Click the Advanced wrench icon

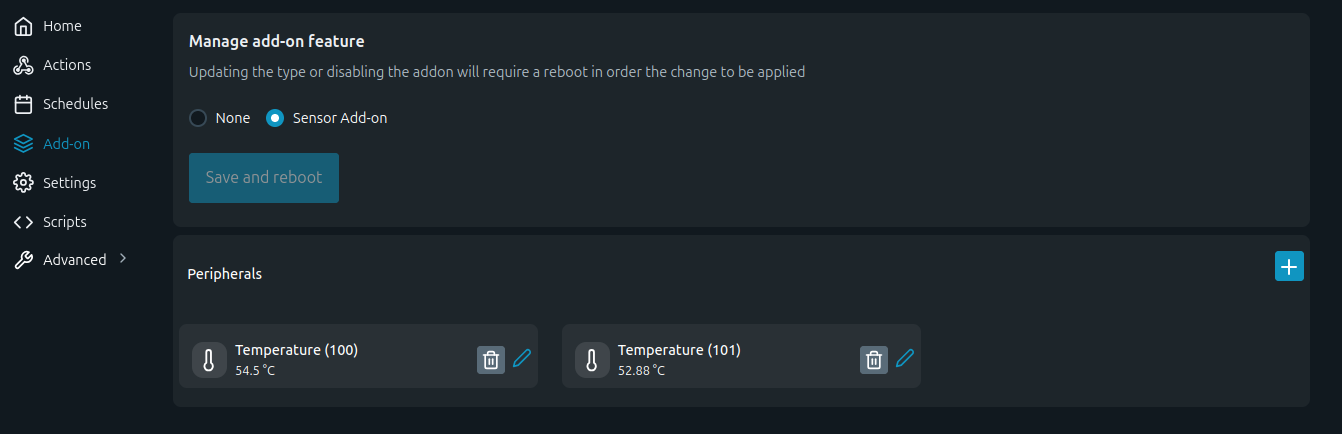pyautogui.click(x=23, y=260)
